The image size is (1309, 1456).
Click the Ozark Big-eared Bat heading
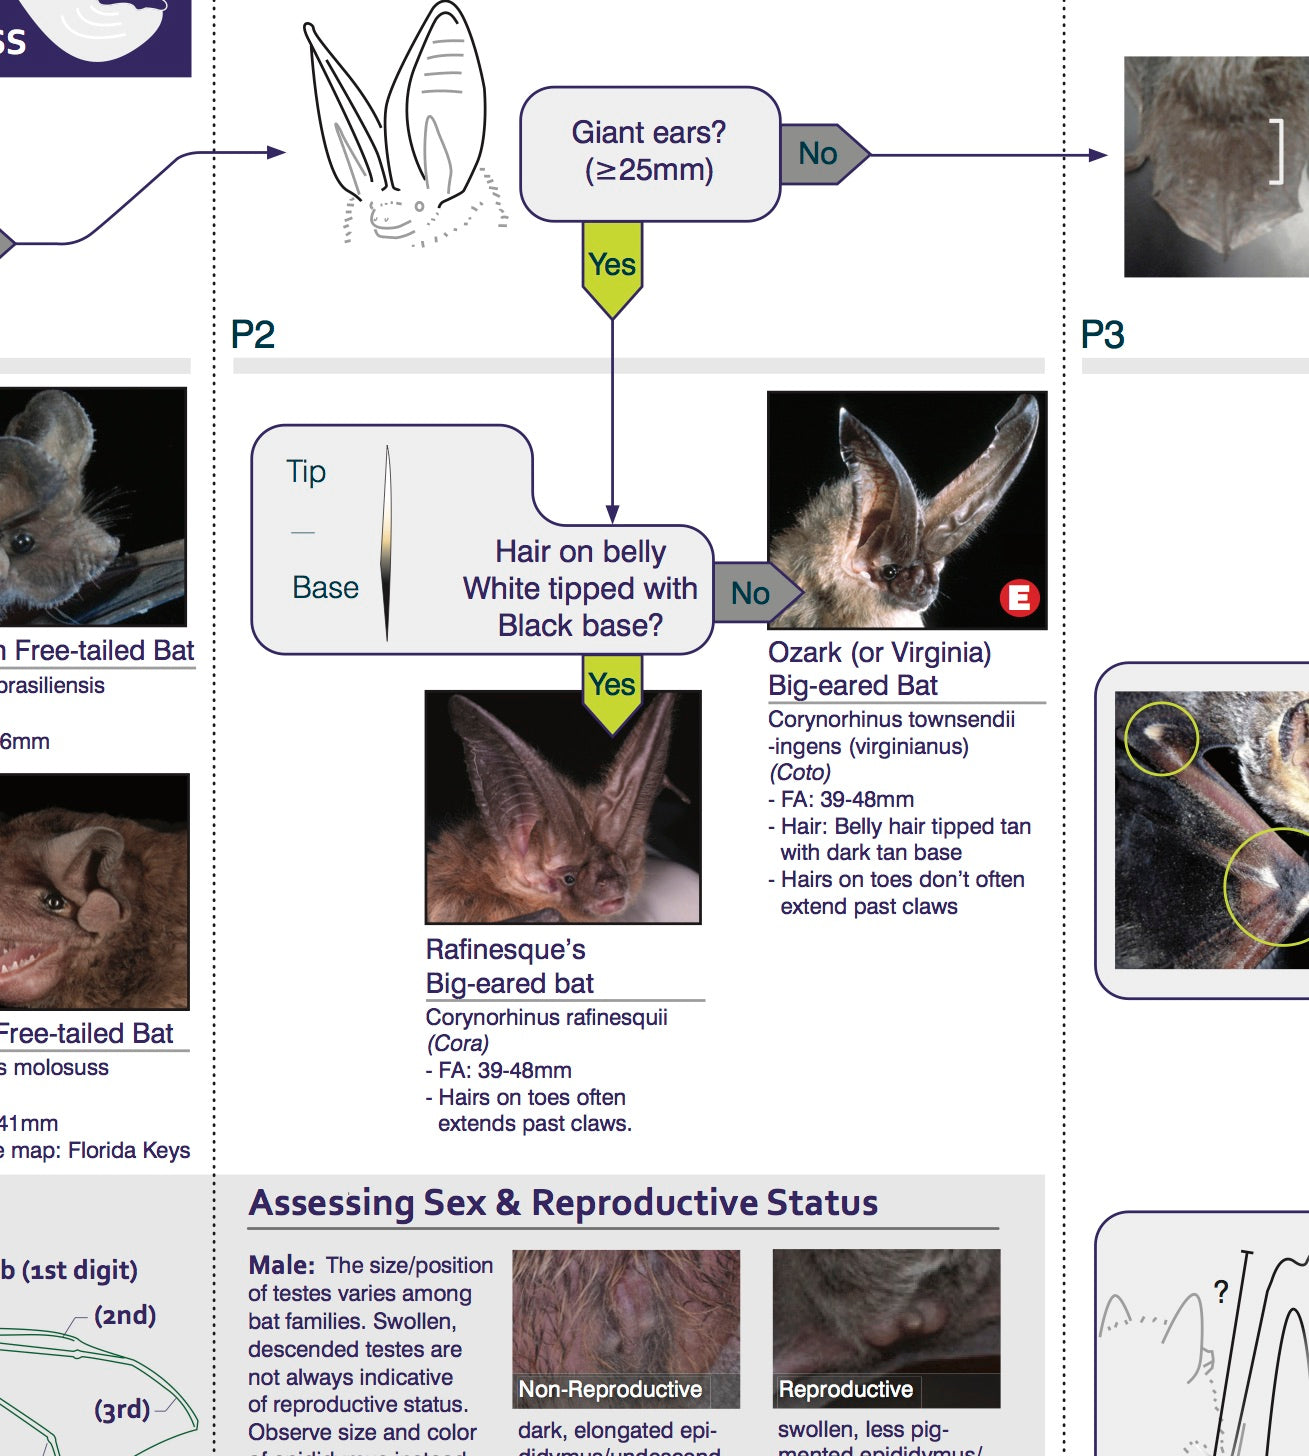click(879, 671)
